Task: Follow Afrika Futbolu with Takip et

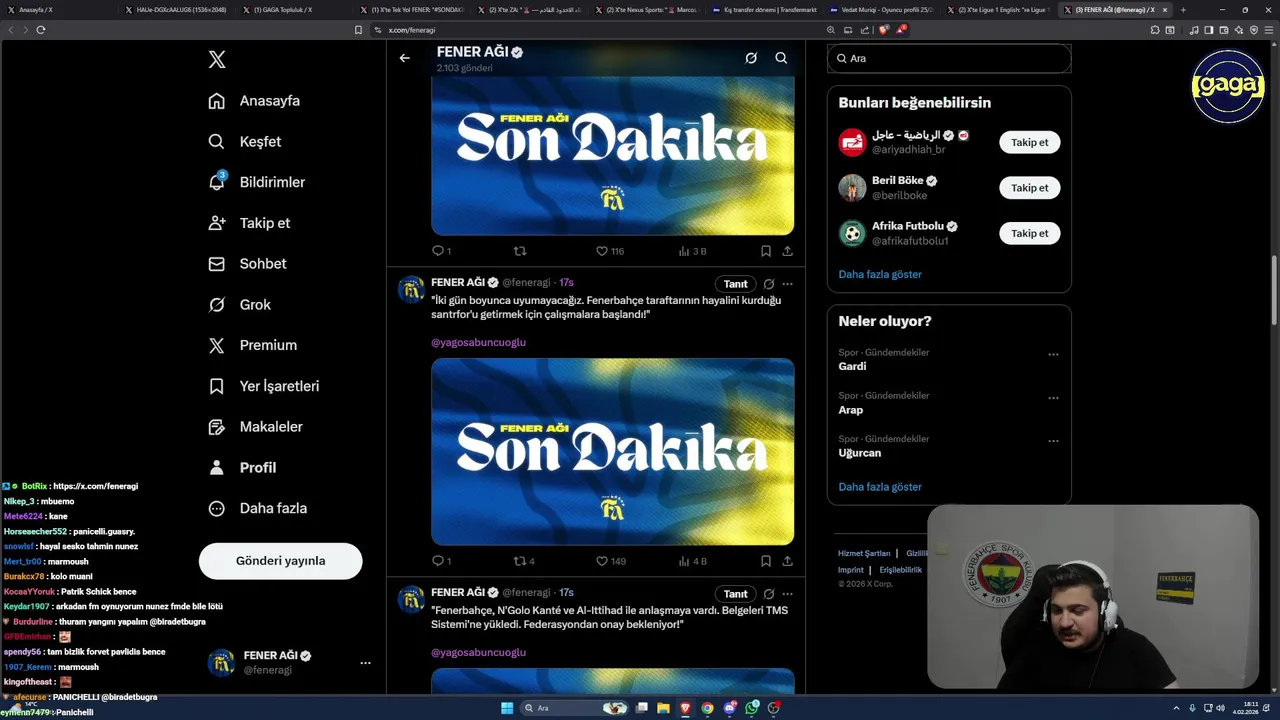Action: coord(1029,233)
